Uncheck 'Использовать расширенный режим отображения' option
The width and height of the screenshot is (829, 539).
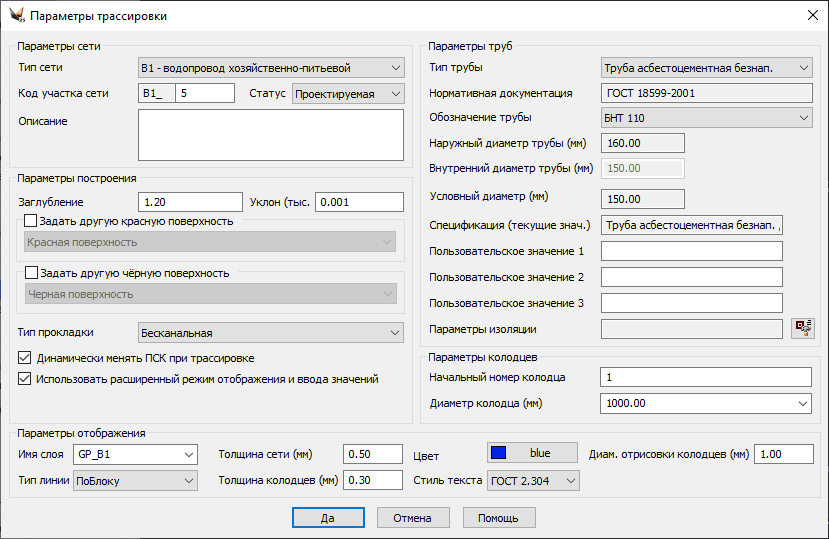[25, 379]
